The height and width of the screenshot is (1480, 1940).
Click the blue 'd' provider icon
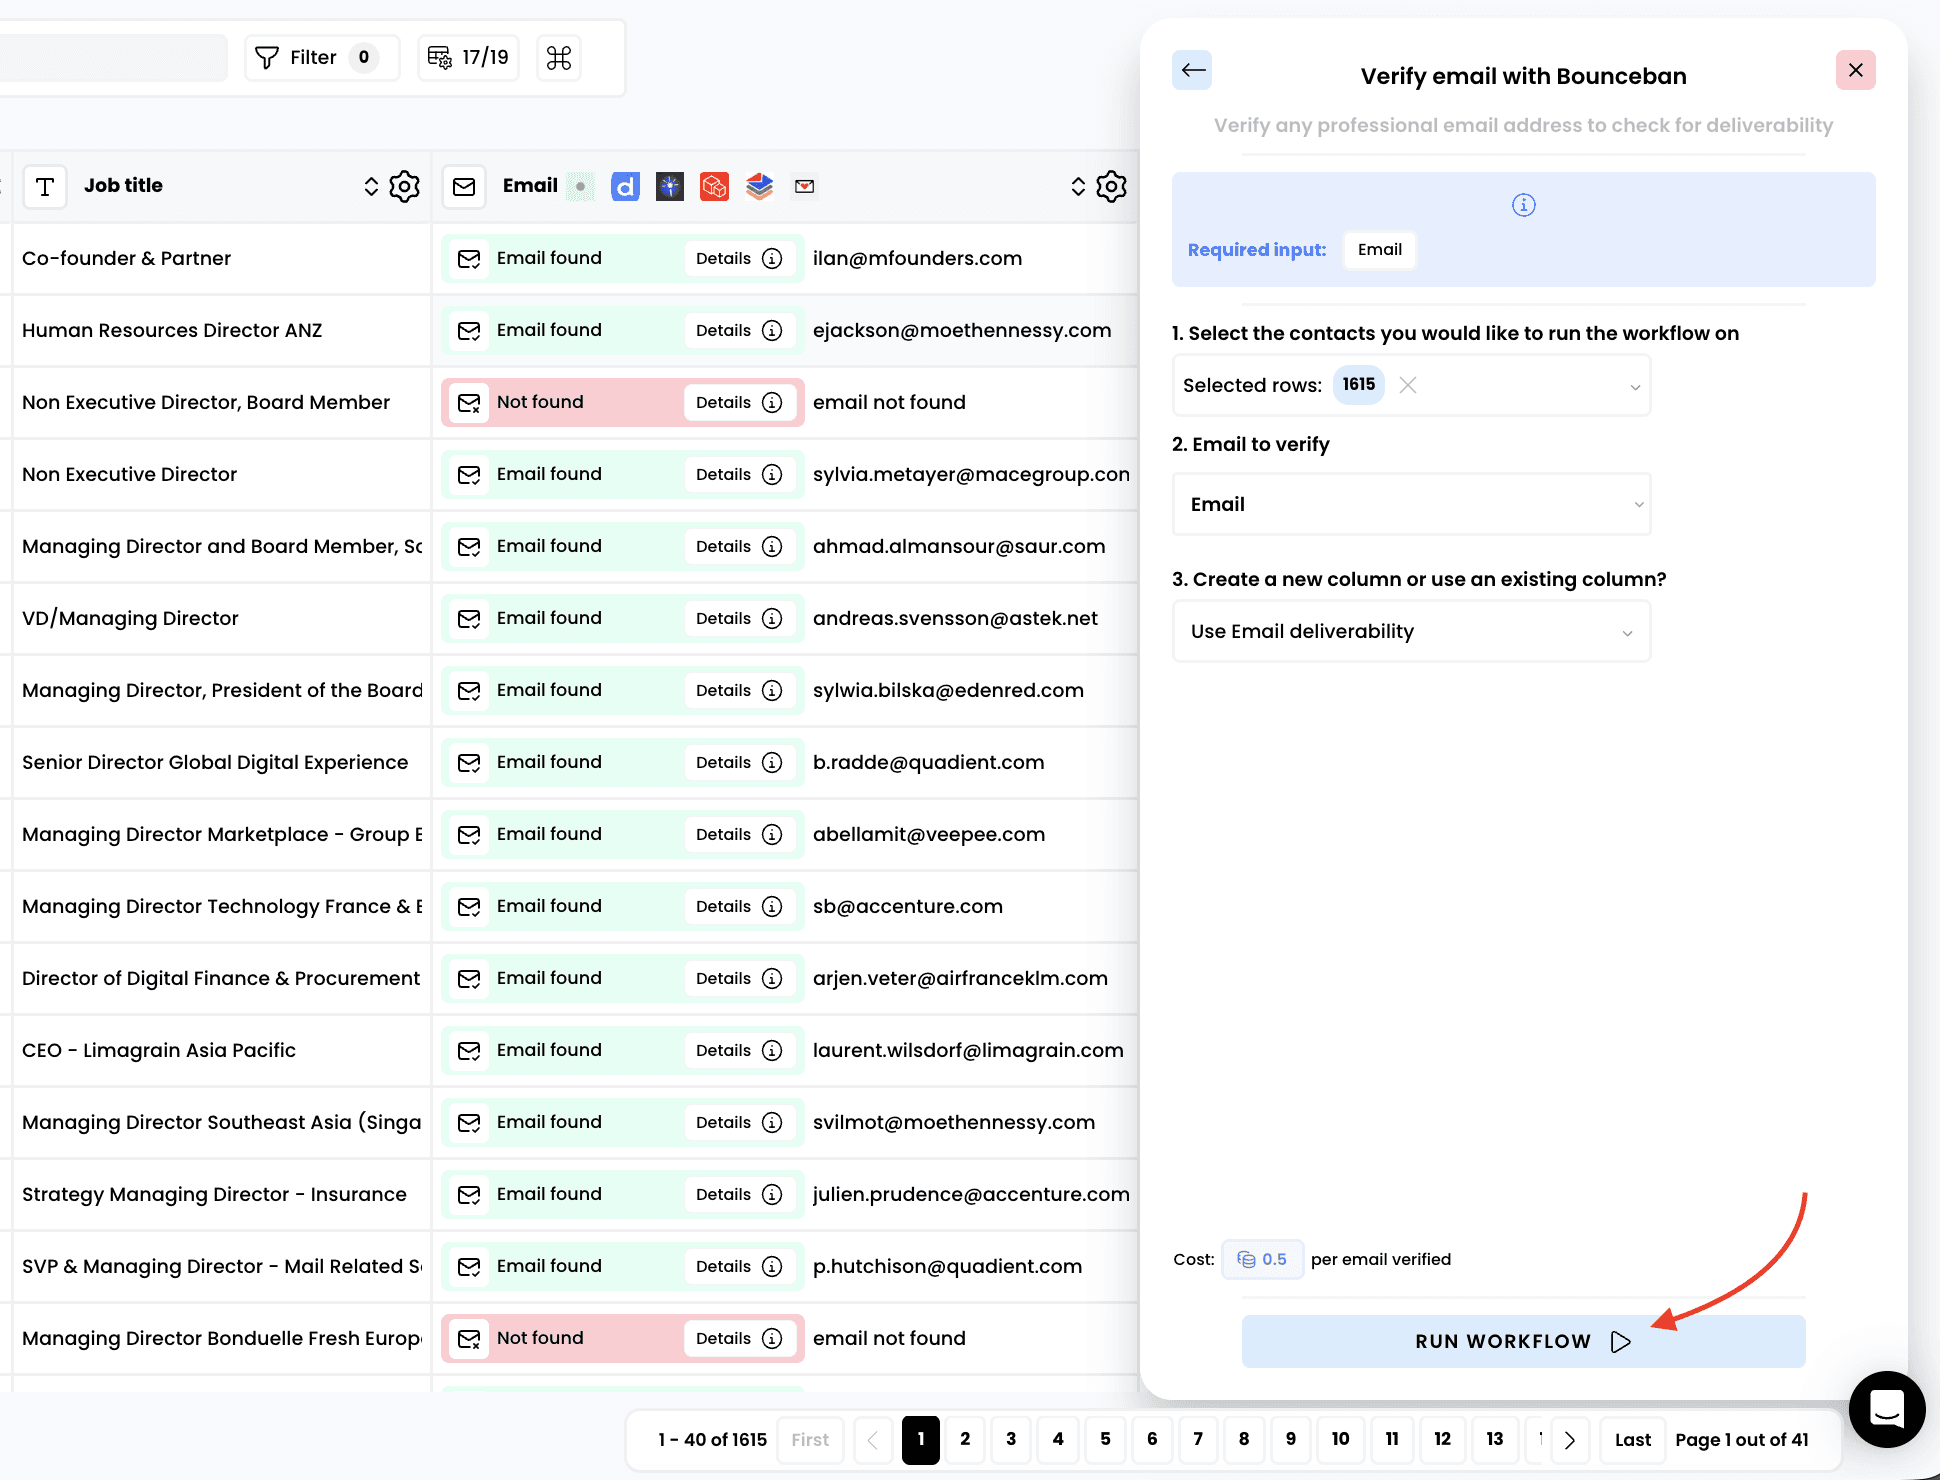pos(625,186)
